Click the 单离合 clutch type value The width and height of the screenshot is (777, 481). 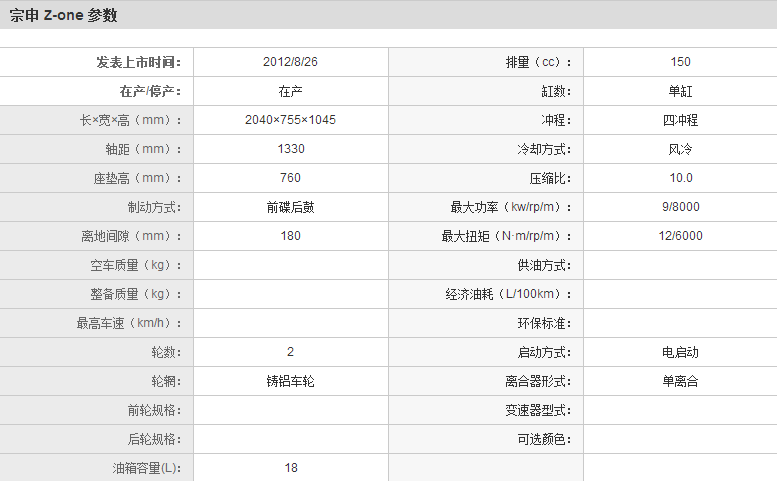pos(680,381)
